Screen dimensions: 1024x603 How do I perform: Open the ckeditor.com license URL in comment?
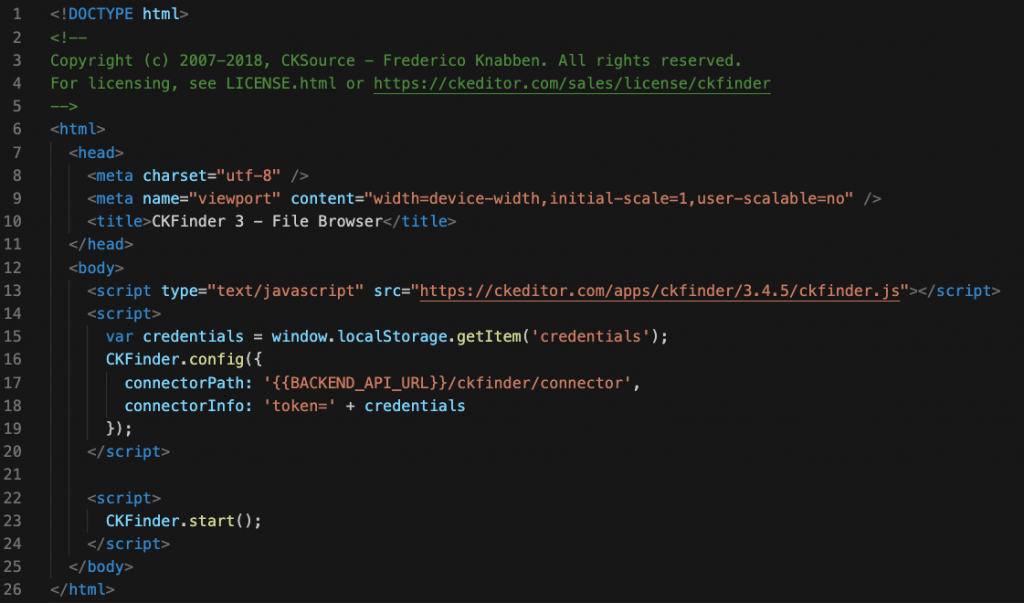click(571, 84)
